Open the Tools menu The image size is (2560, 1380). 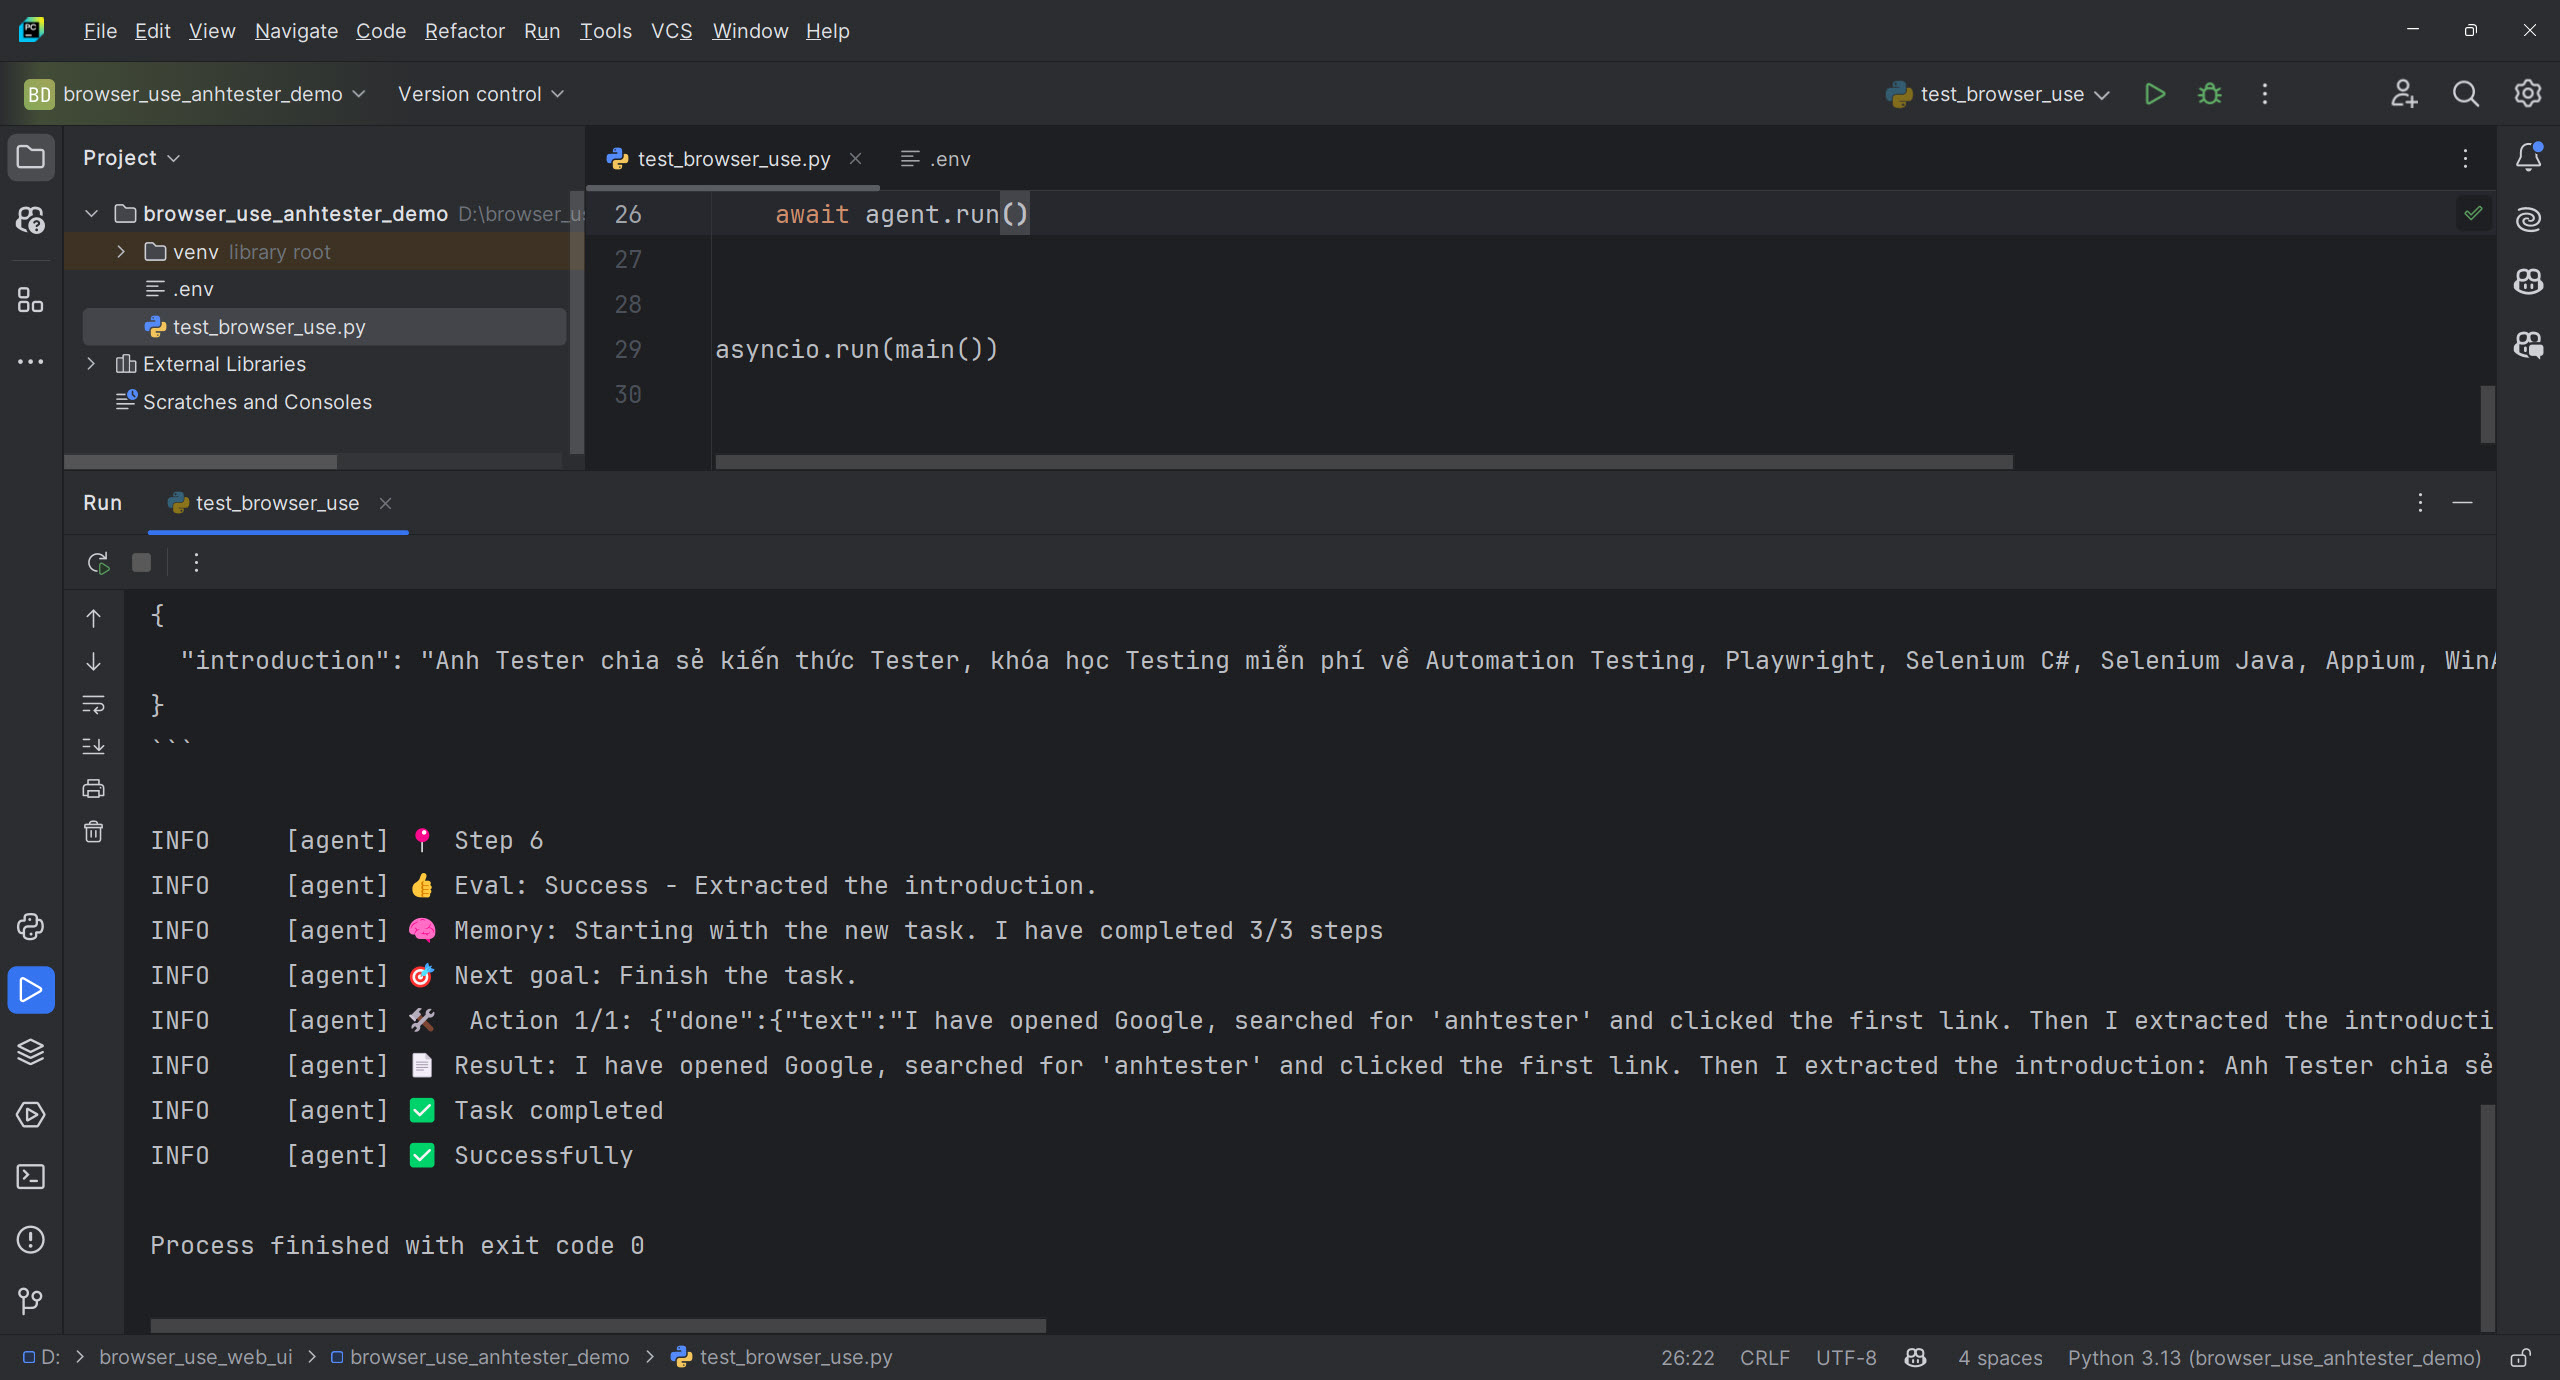coord(606,31)
